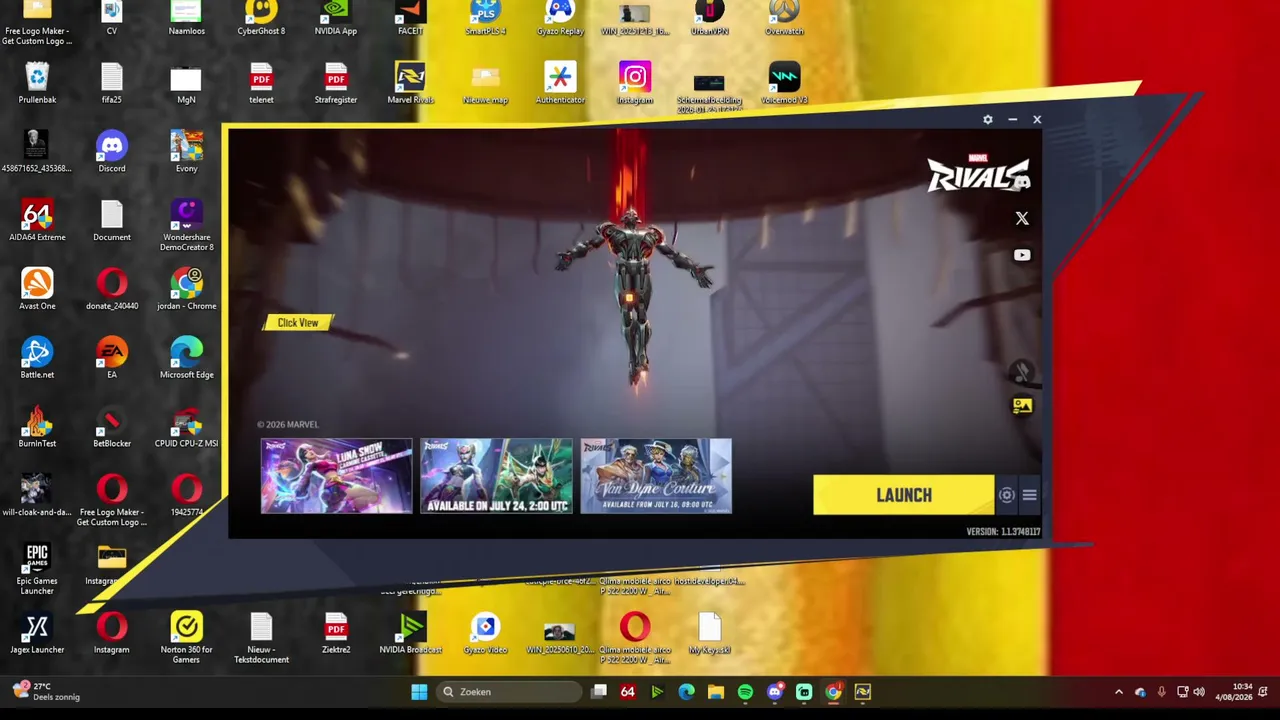The width and height of the screenshot is (1280, 720).
Task: Open Task View on the taskbar
Action: (x=599, y=692)
